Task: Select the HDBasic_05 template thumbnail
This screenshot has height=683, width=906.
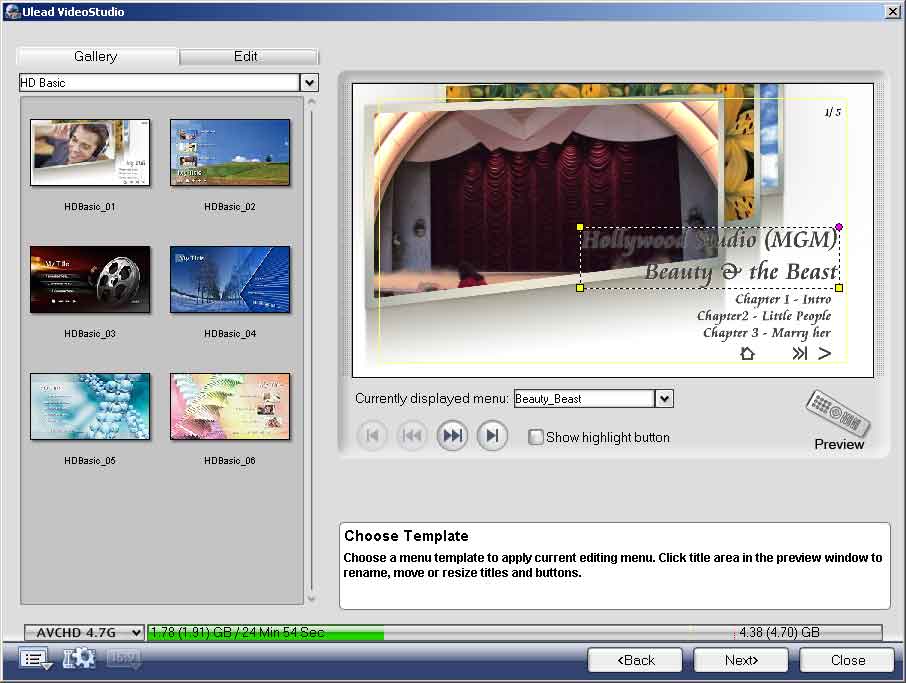Action: [x=90, y=406]
